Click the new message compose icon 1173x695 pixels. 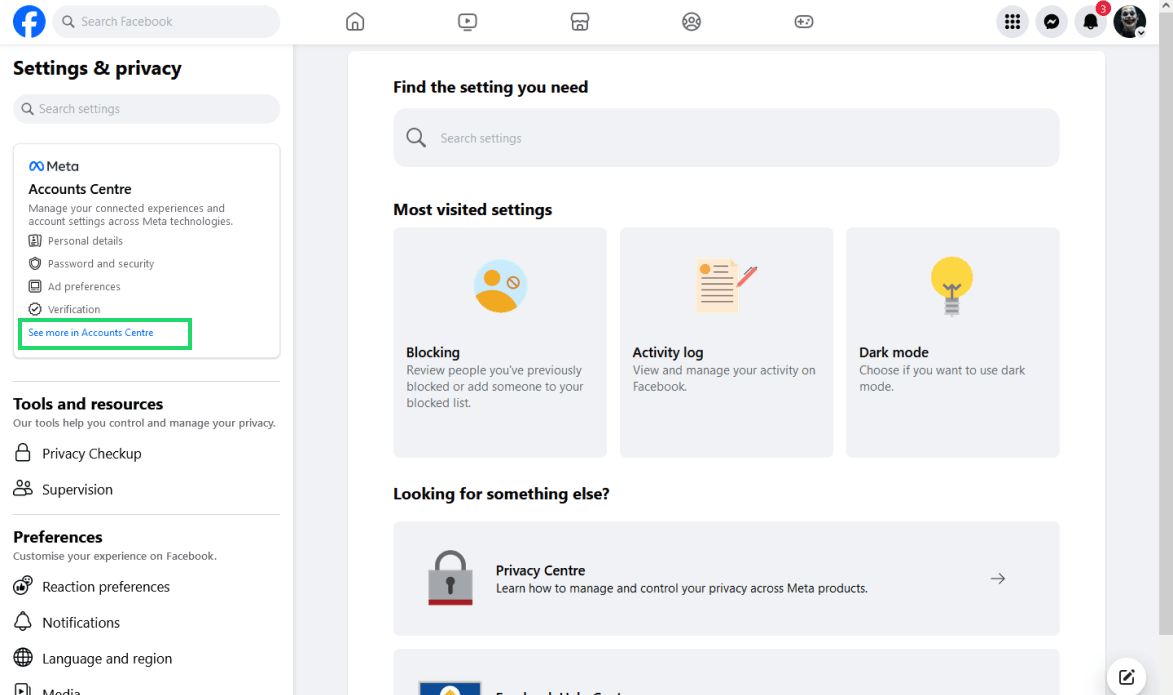[1126, 676]
